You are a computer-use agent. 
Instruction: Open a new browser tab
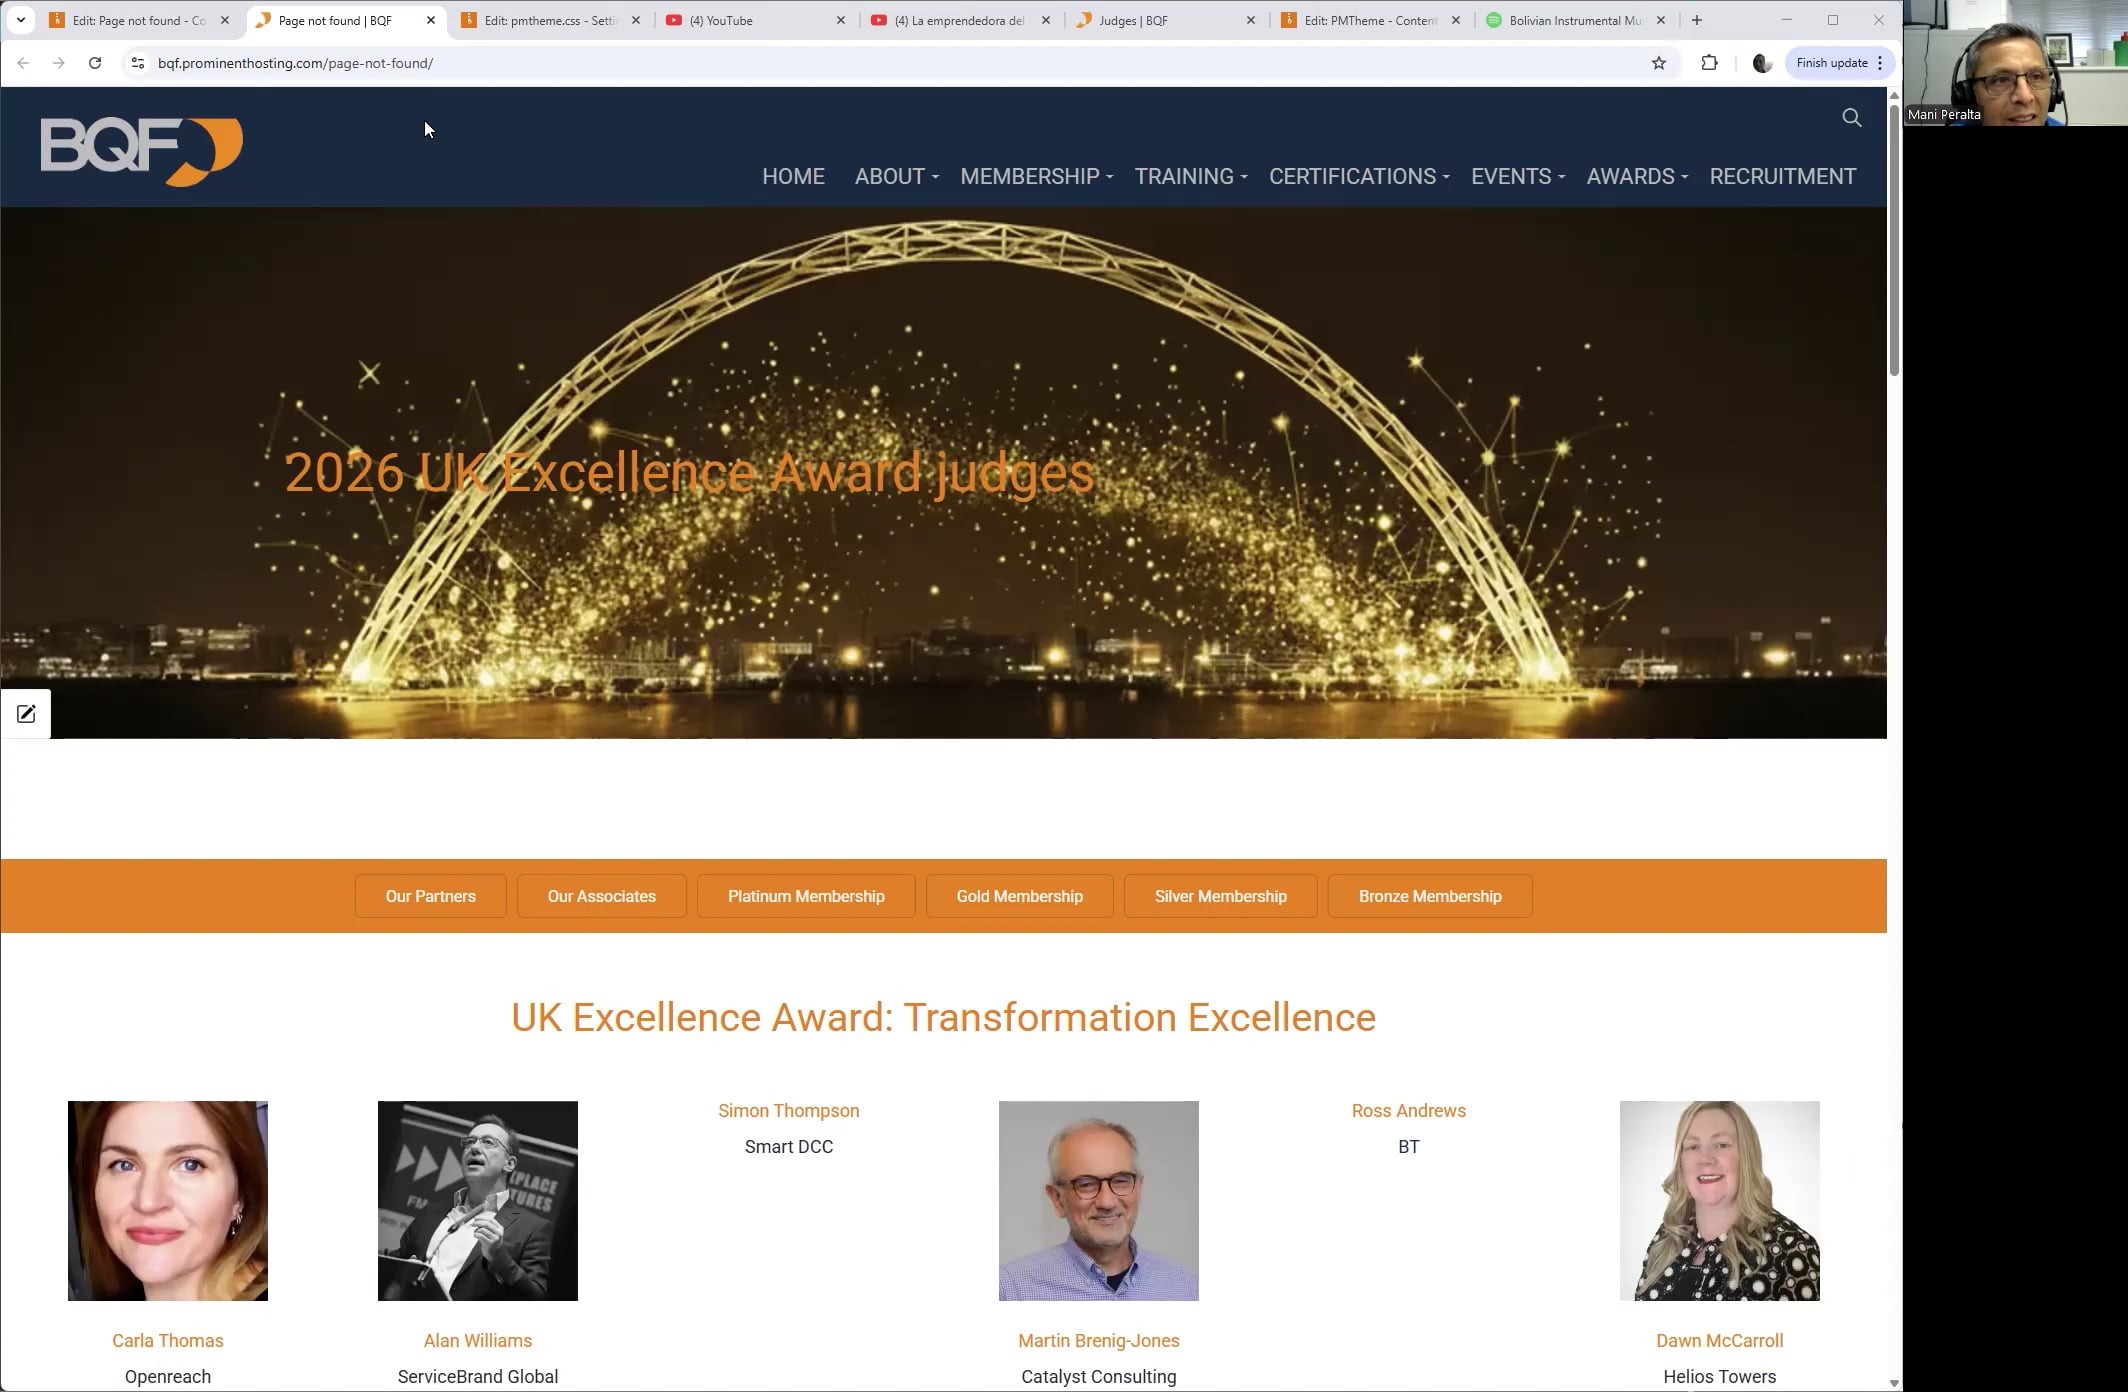point(1696,20)
